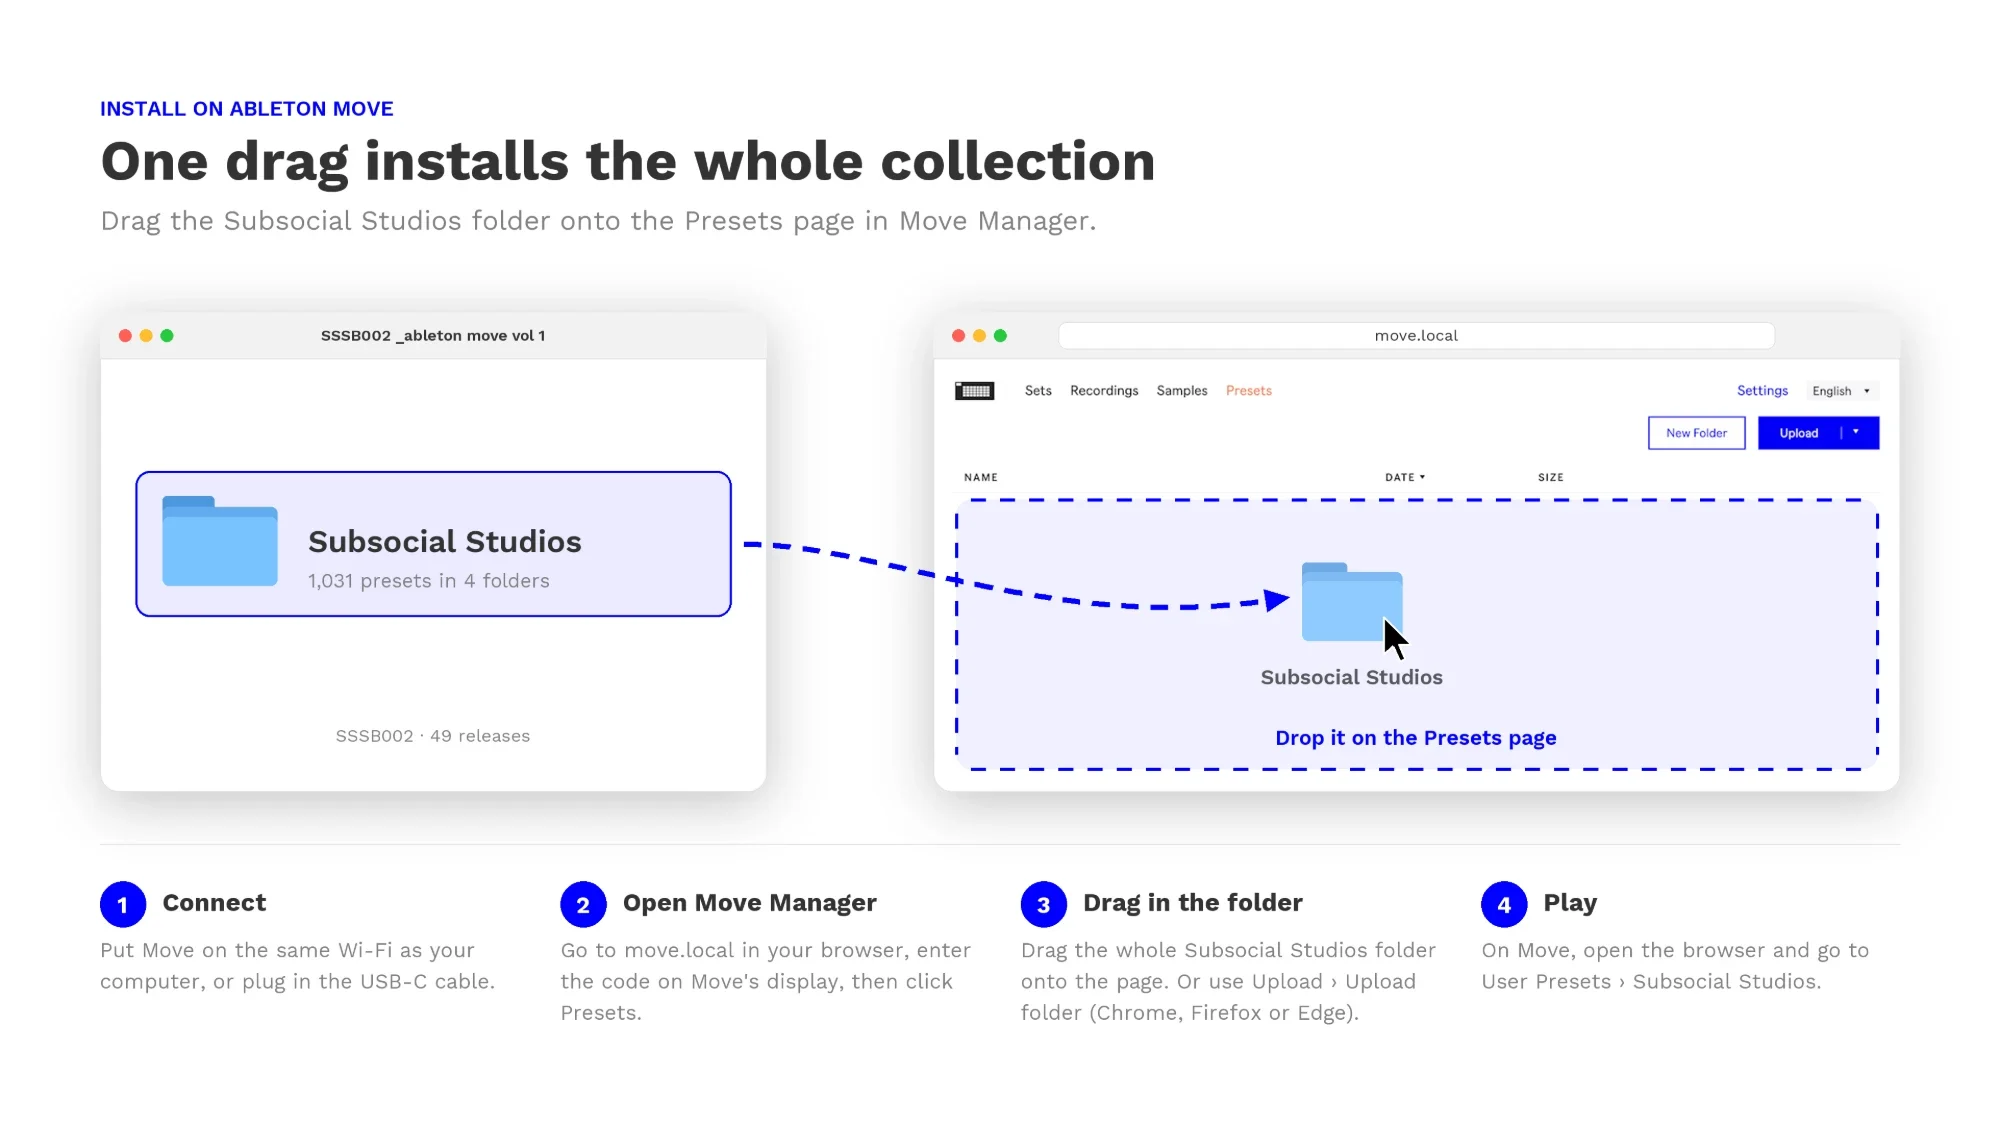Image resolution: width=2000 pixels, height=1125 pixels.
Task: Minimize the move.local browser window
Action: point(979,336)
